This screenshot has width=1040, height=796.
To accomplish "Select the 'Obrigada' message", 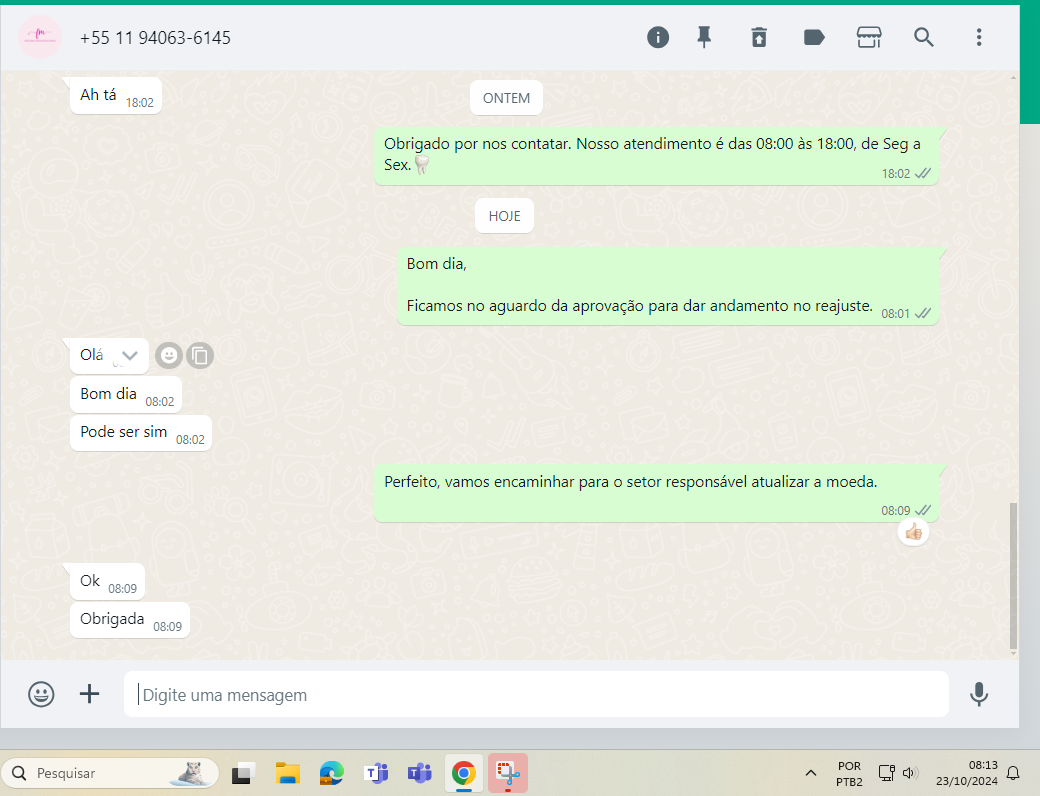I will tap(130, 620).
